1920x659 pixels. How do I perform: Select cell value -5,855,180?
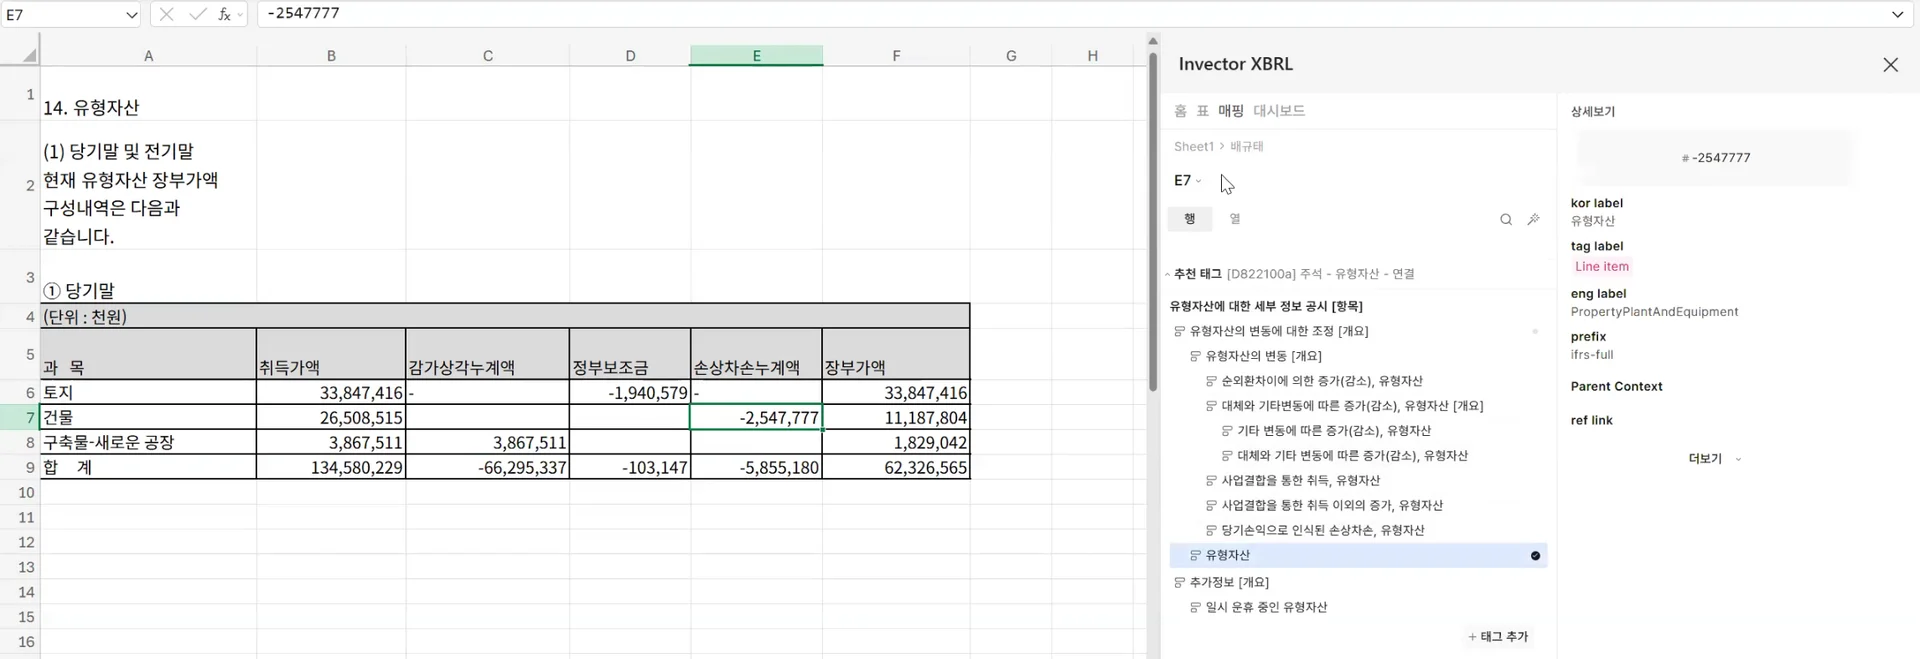[x=756, y=467]
